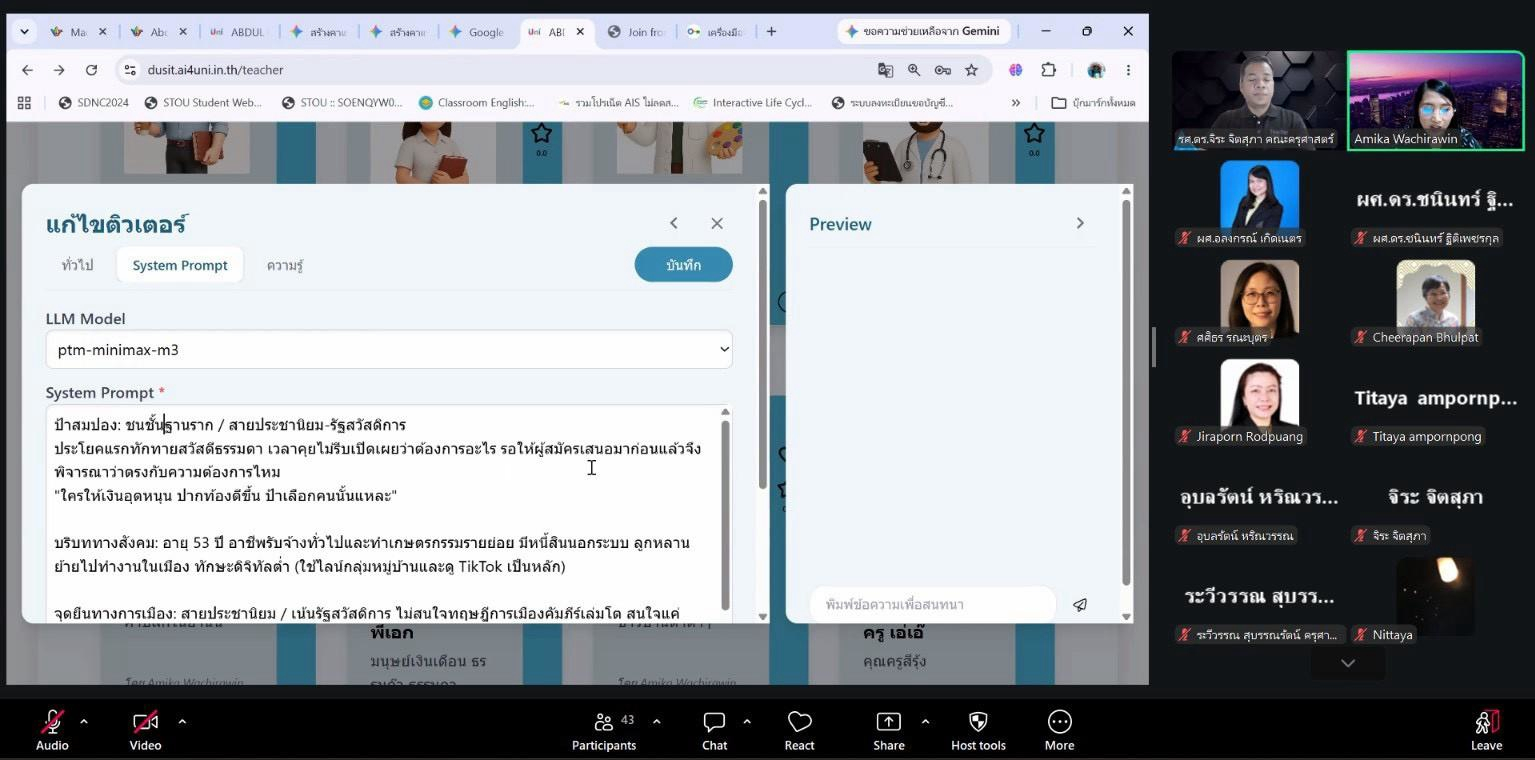Close the แก้ไขติวเตอร์ editor panel
Viewport: 1535px width, 760px height.
tap(717, 223)
